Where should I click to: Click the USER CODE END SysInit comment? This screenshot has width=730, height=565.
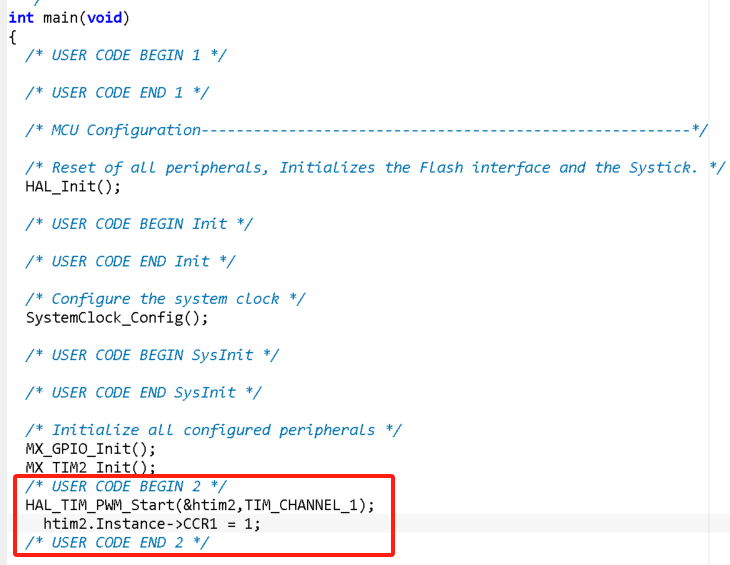143,392
